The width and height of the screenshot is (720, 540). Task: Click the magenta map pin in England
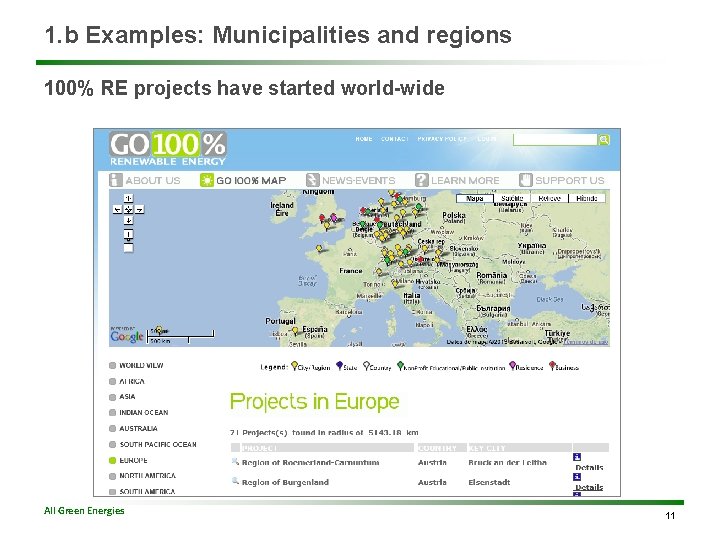(x=334, y=217)
